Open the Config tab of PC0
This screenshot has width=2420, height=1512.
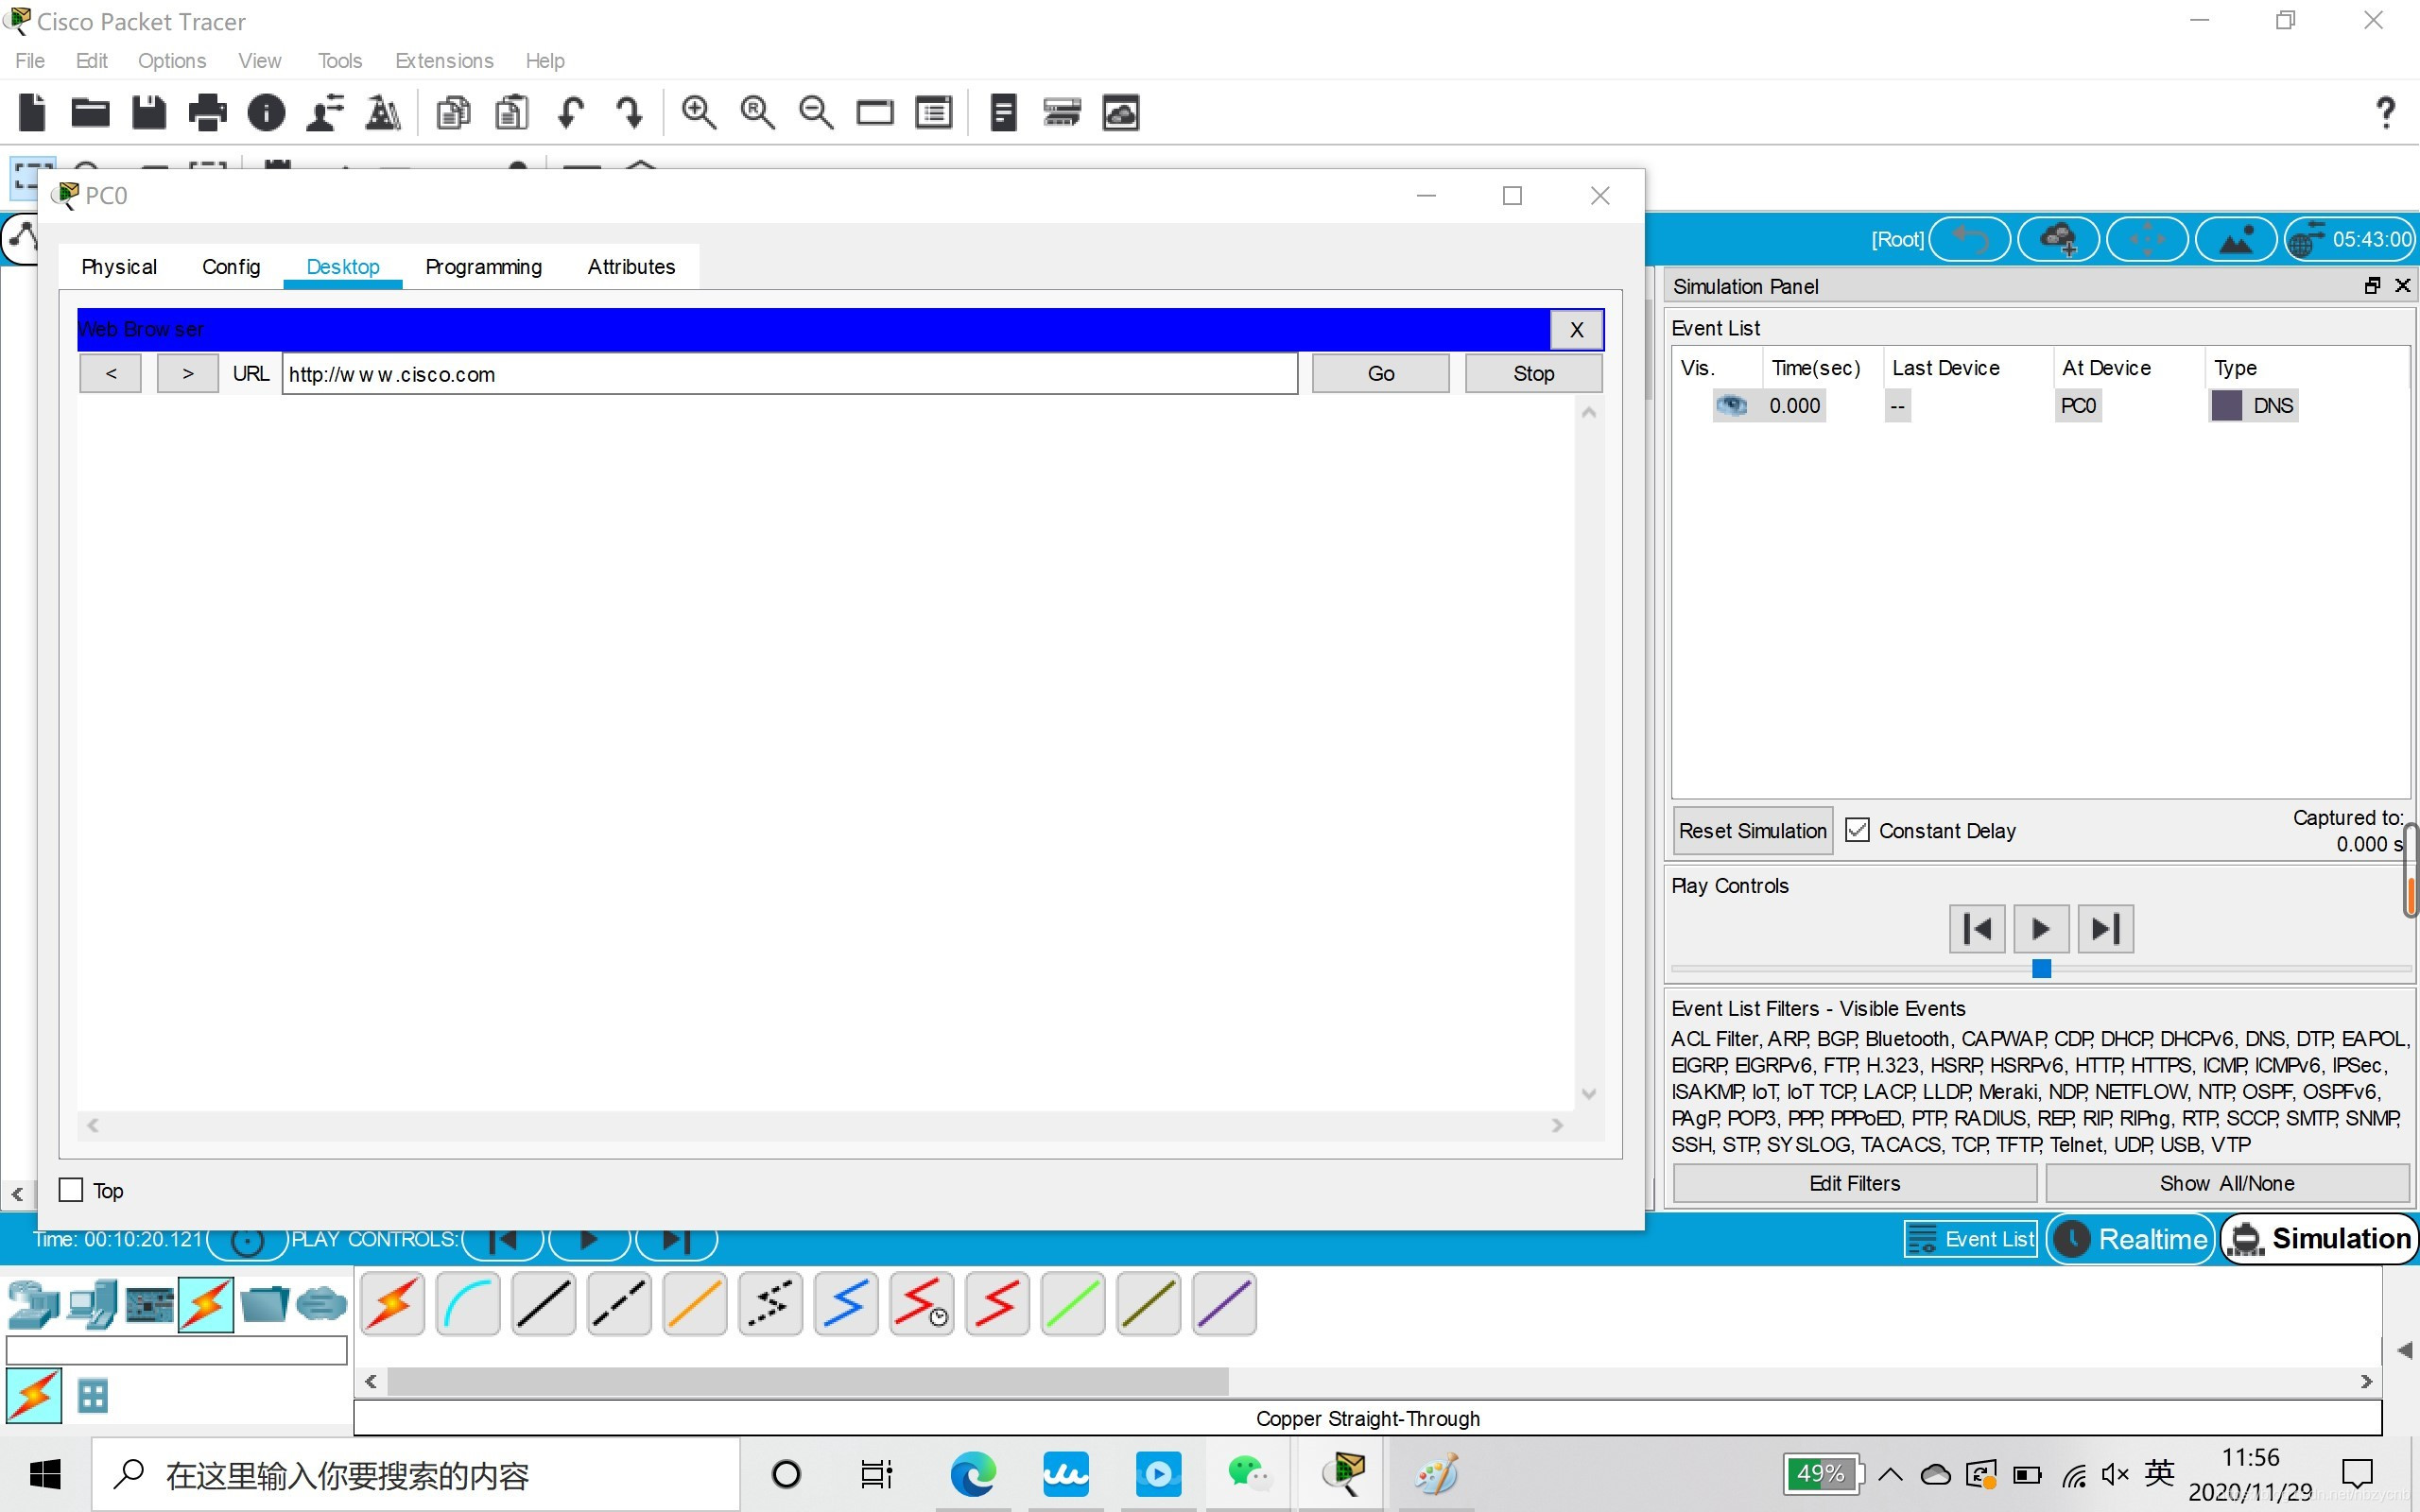(231, 267)
